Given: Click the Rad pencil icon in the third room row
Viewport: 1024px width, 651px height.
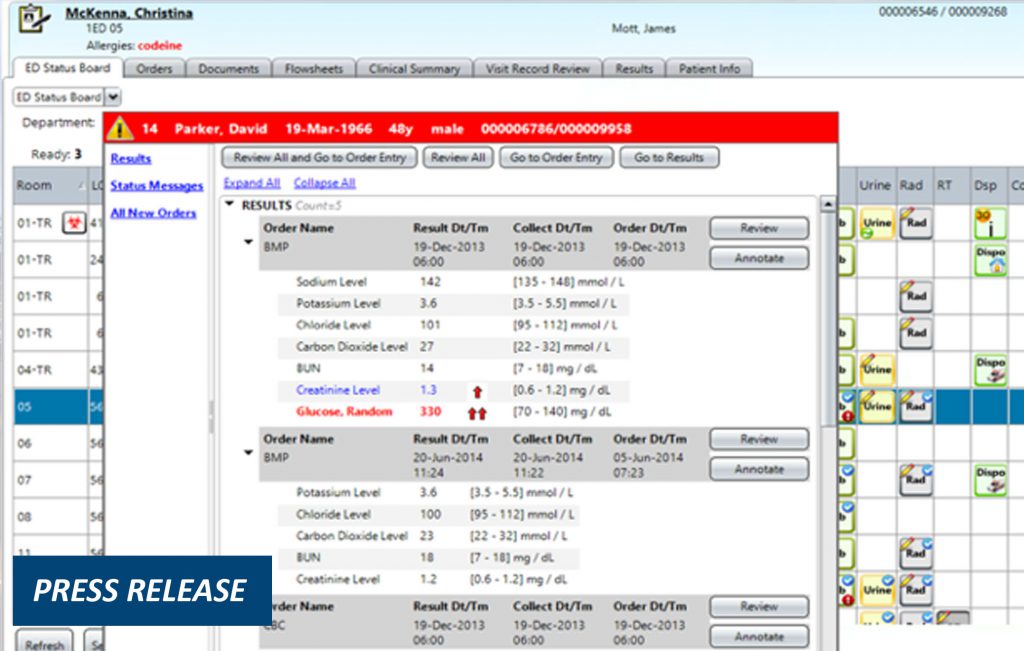Looking at the screenshot, I should pyautogui.click(x=917, y=297).
